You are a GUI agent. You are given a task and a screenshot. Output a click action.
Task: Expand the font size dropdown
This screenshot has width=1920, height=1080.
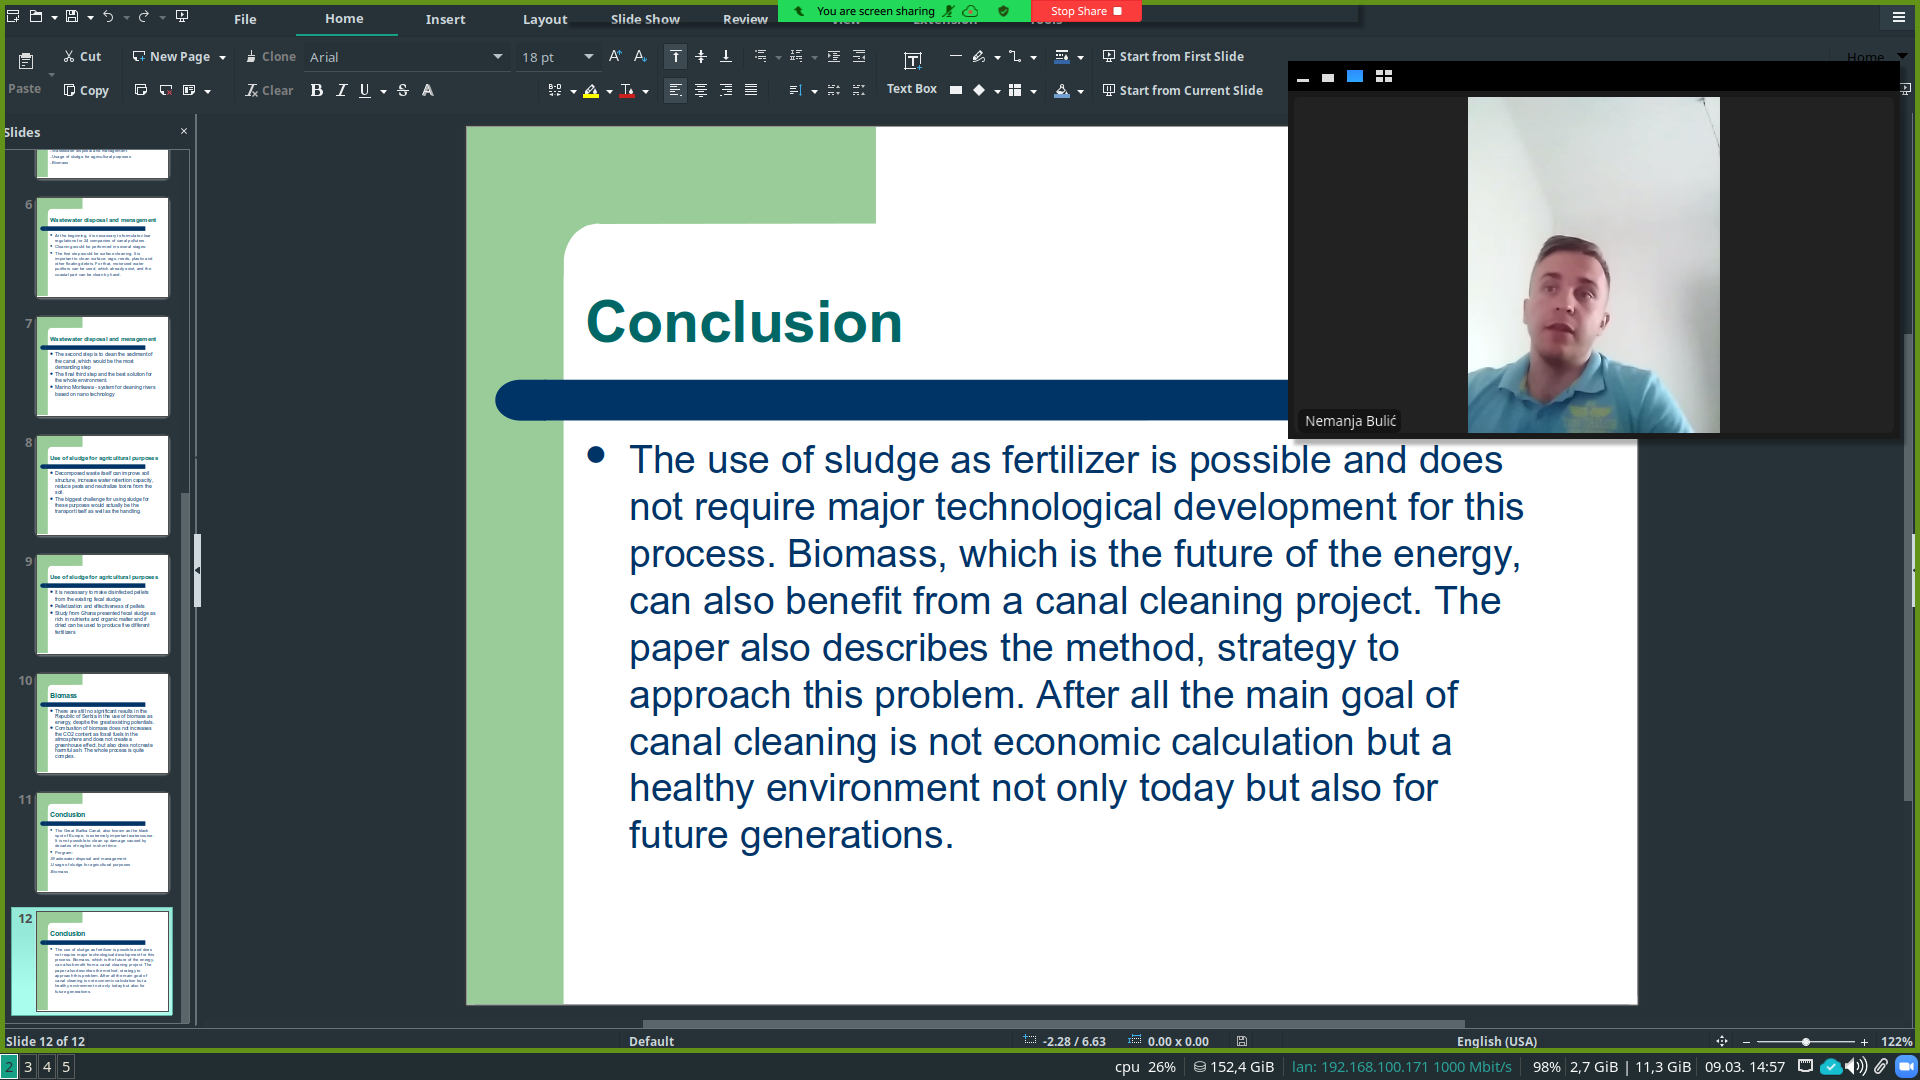[x=589, y=57]
